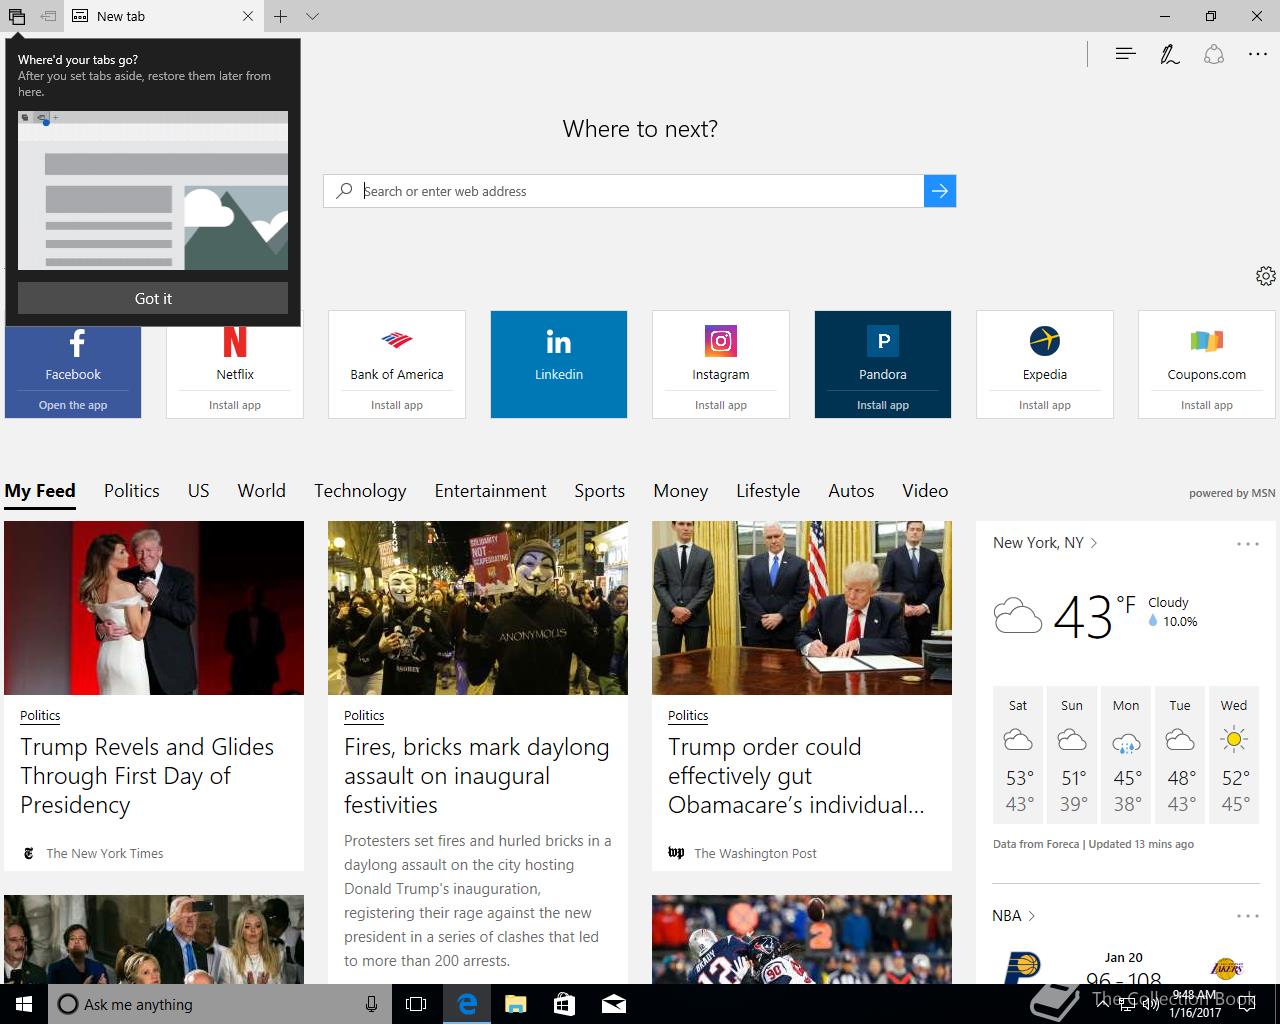Open the Mail app taskbar icon
This screenshot has width=1280, height=1024.
(614, 1004)
